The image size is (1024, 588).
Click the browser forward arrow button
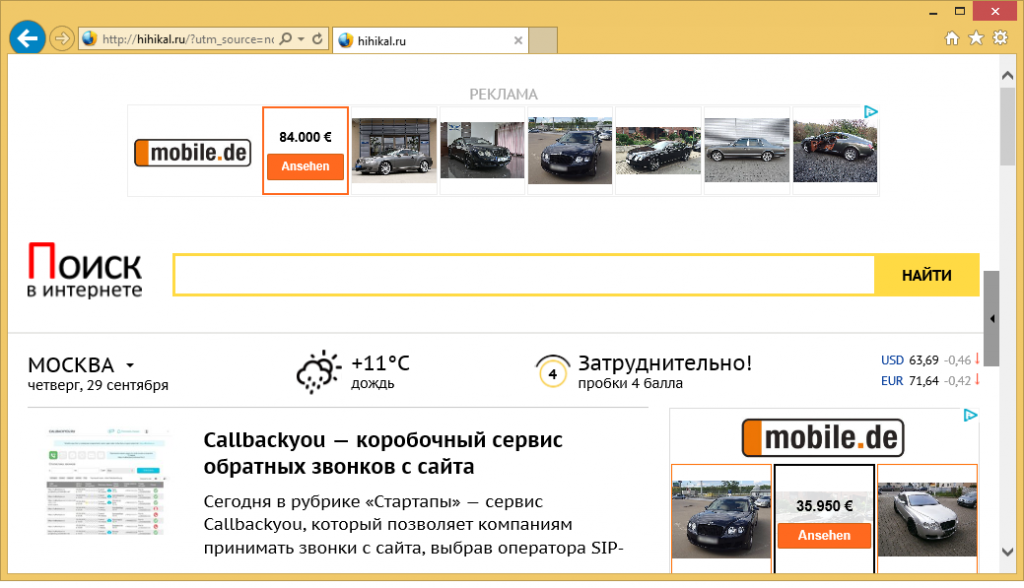point(61,39)
